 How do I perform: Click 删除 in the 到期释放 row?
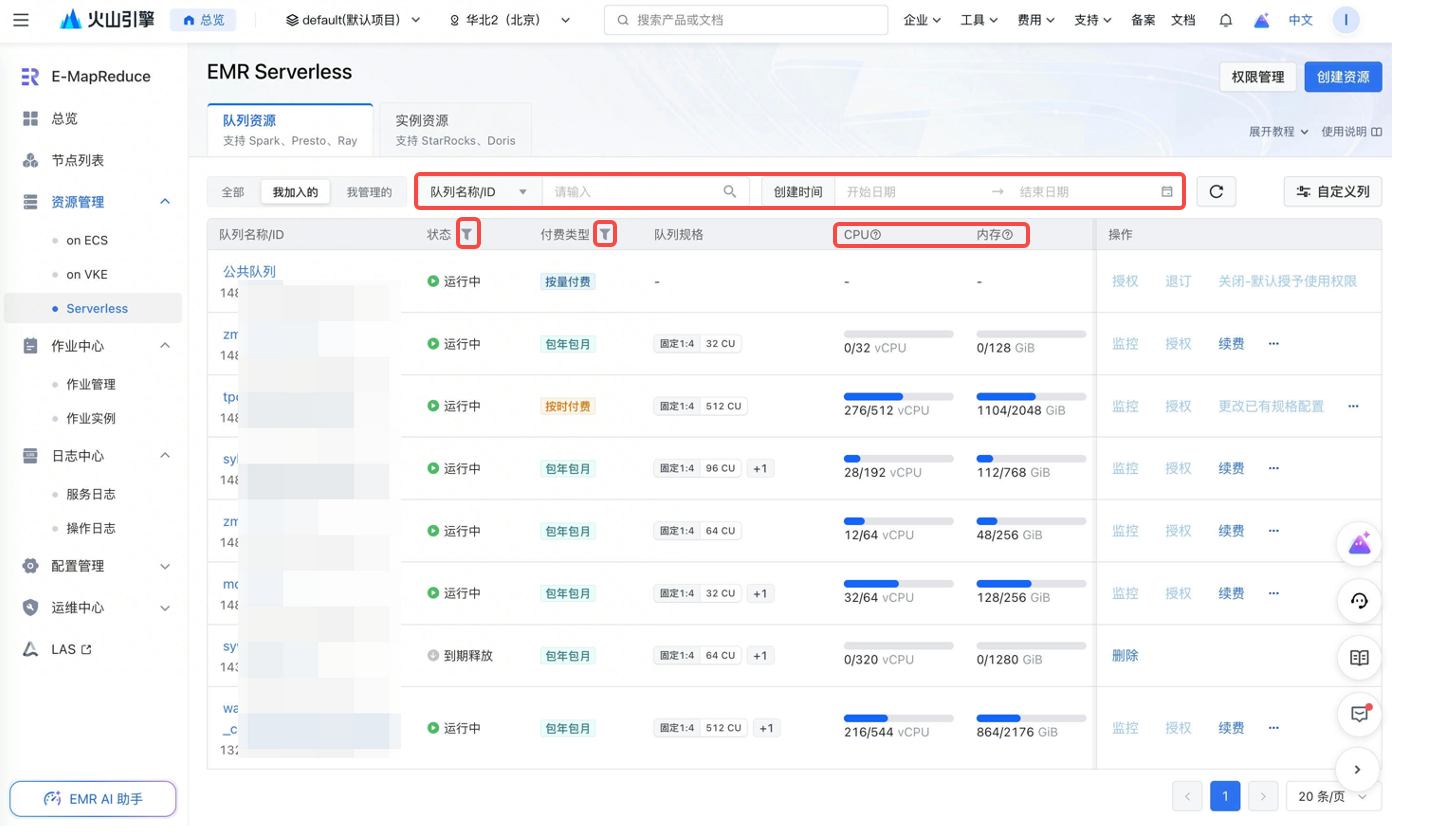[x=1125, y=656]
